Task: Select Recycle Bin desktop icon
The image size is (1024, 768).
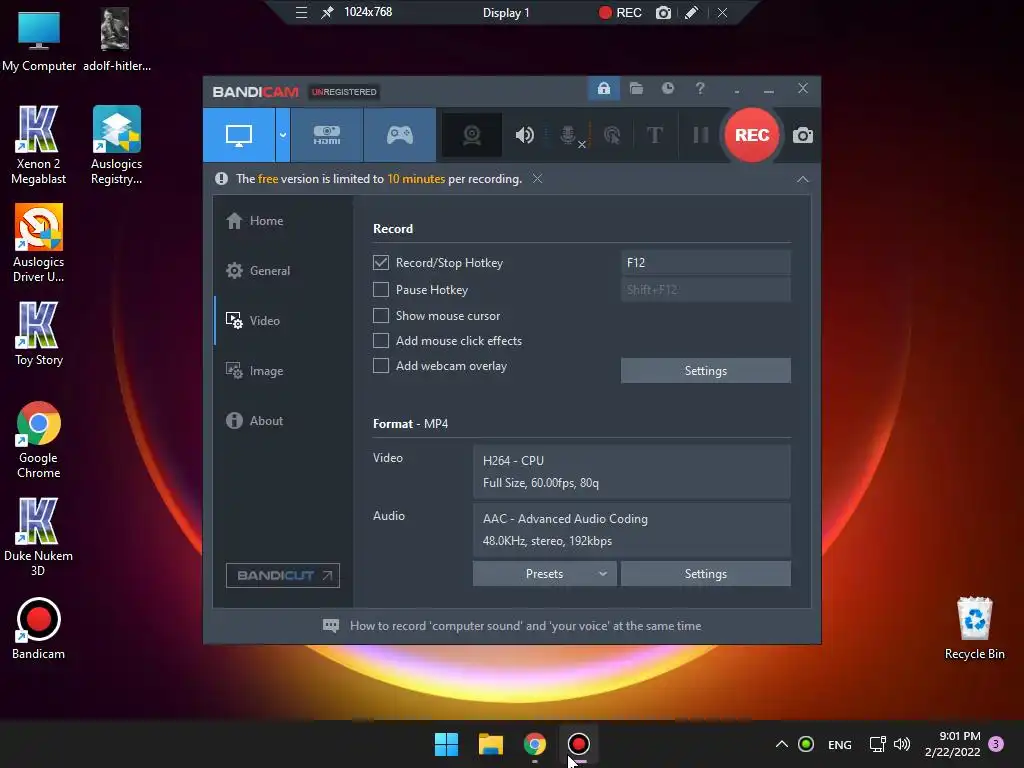Action: pyautogui.click(x=974, y=628)
